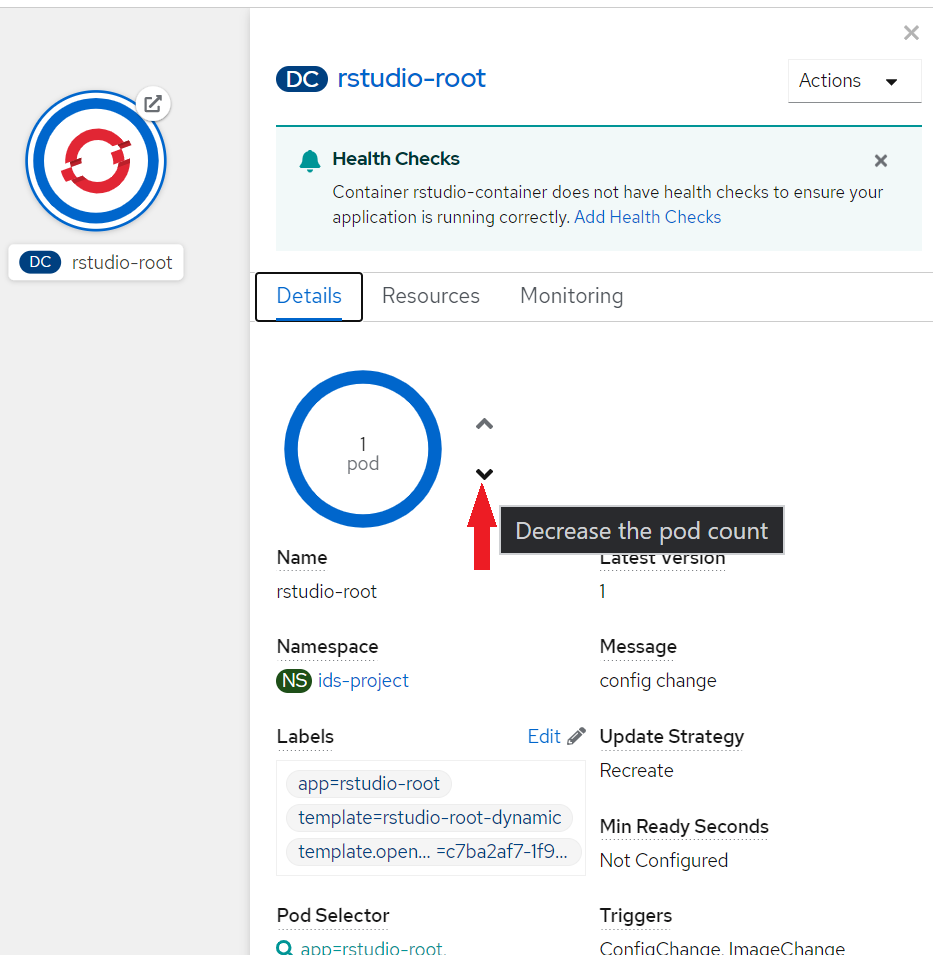Click the Pod Selector search icon
Image resolution: width=933 pixels, height=955 pixels.
[x=284, y=947]
